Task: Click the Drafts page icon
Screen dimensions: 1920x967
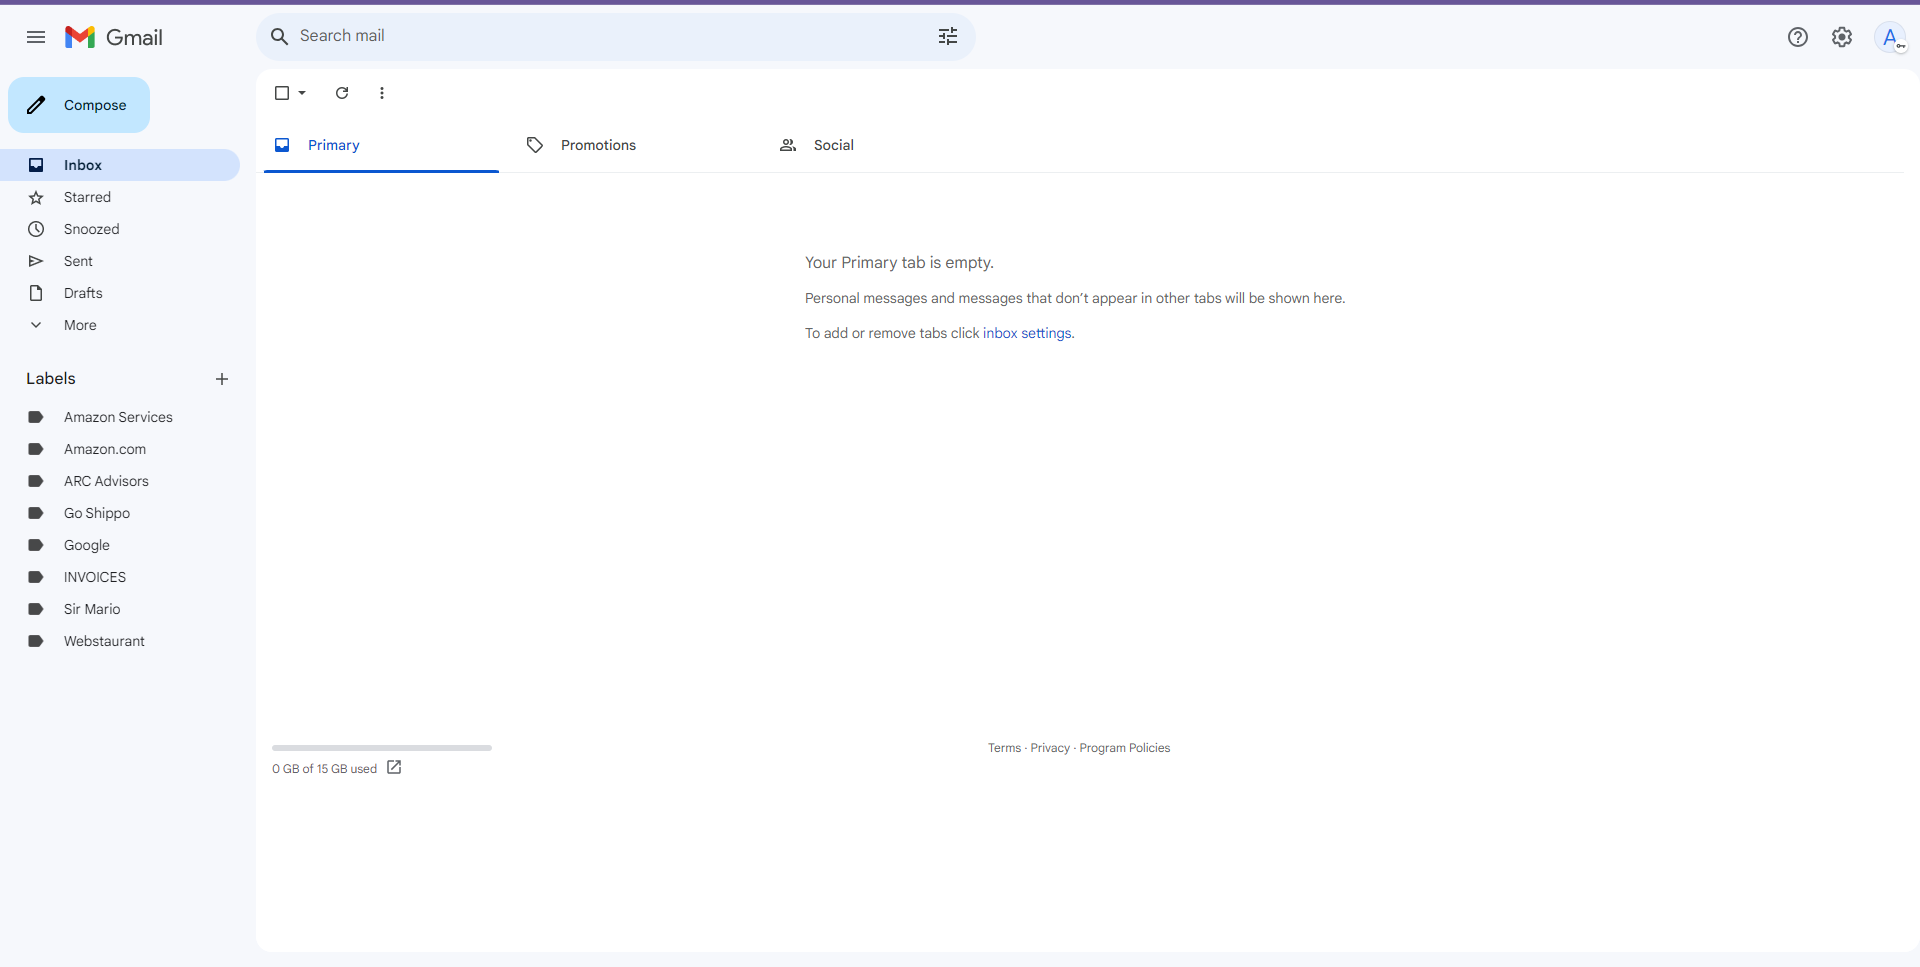Action: pyautogui.click(x=36, y=293)
